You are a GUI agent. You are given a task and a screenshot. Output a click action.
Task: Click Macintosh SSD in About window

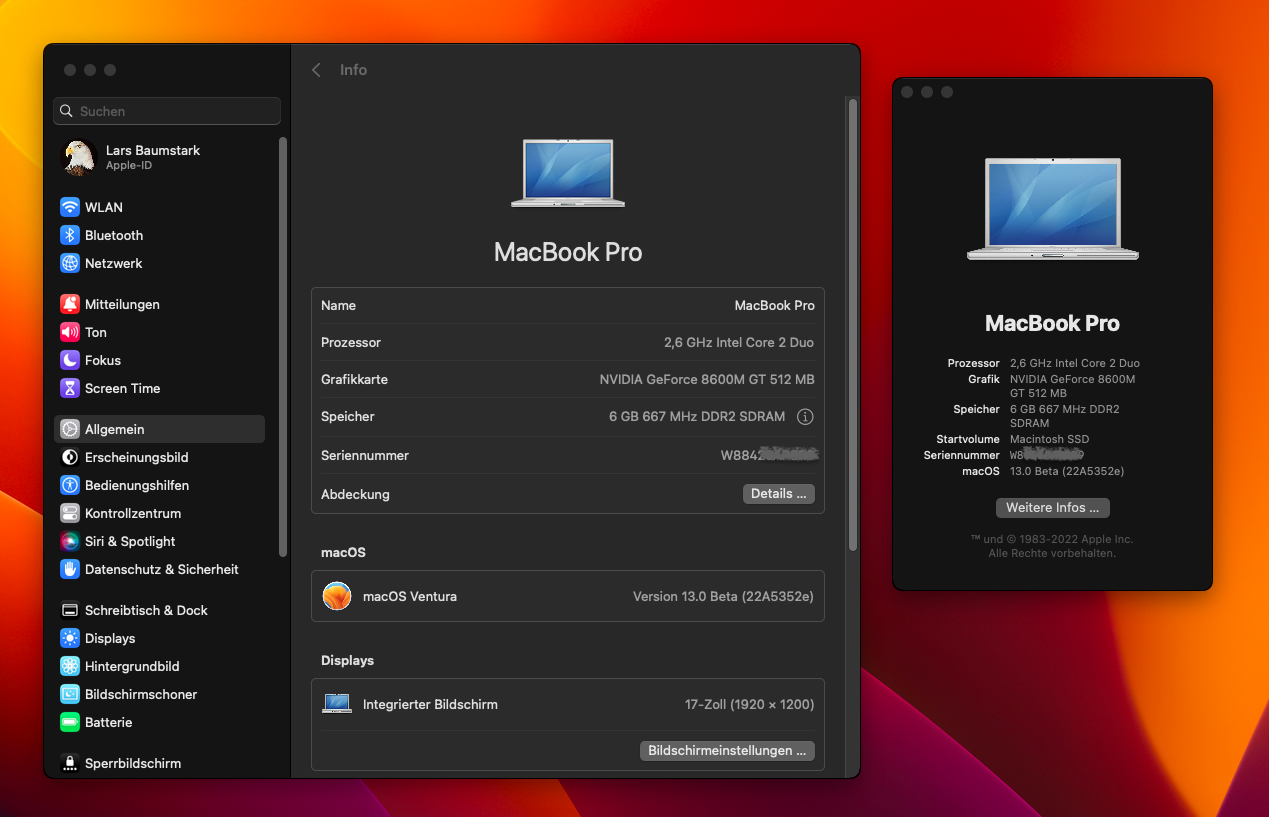[1049, 439]
